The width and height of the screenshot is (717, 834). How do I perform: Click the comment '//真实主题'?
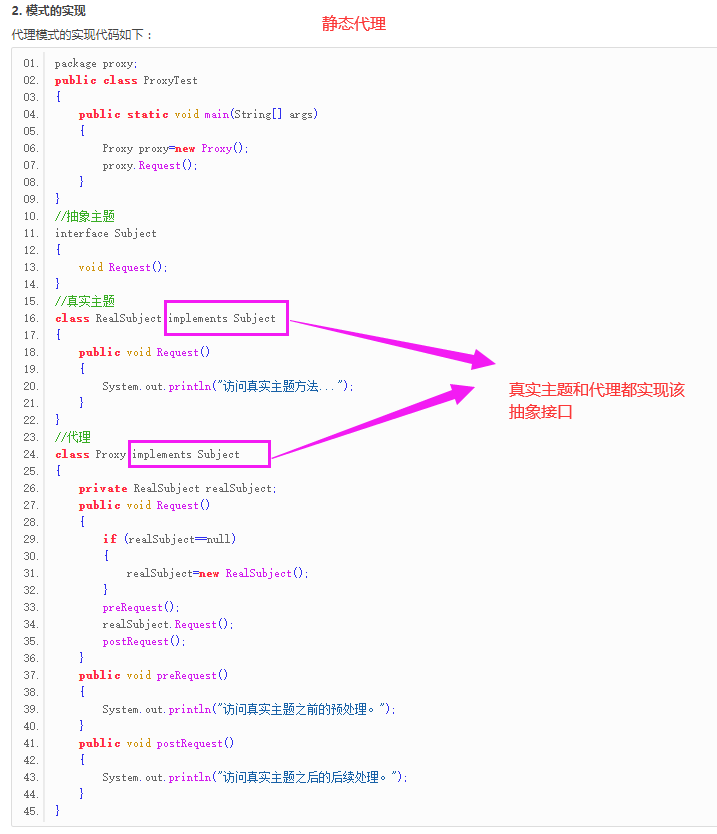[85, 302]
